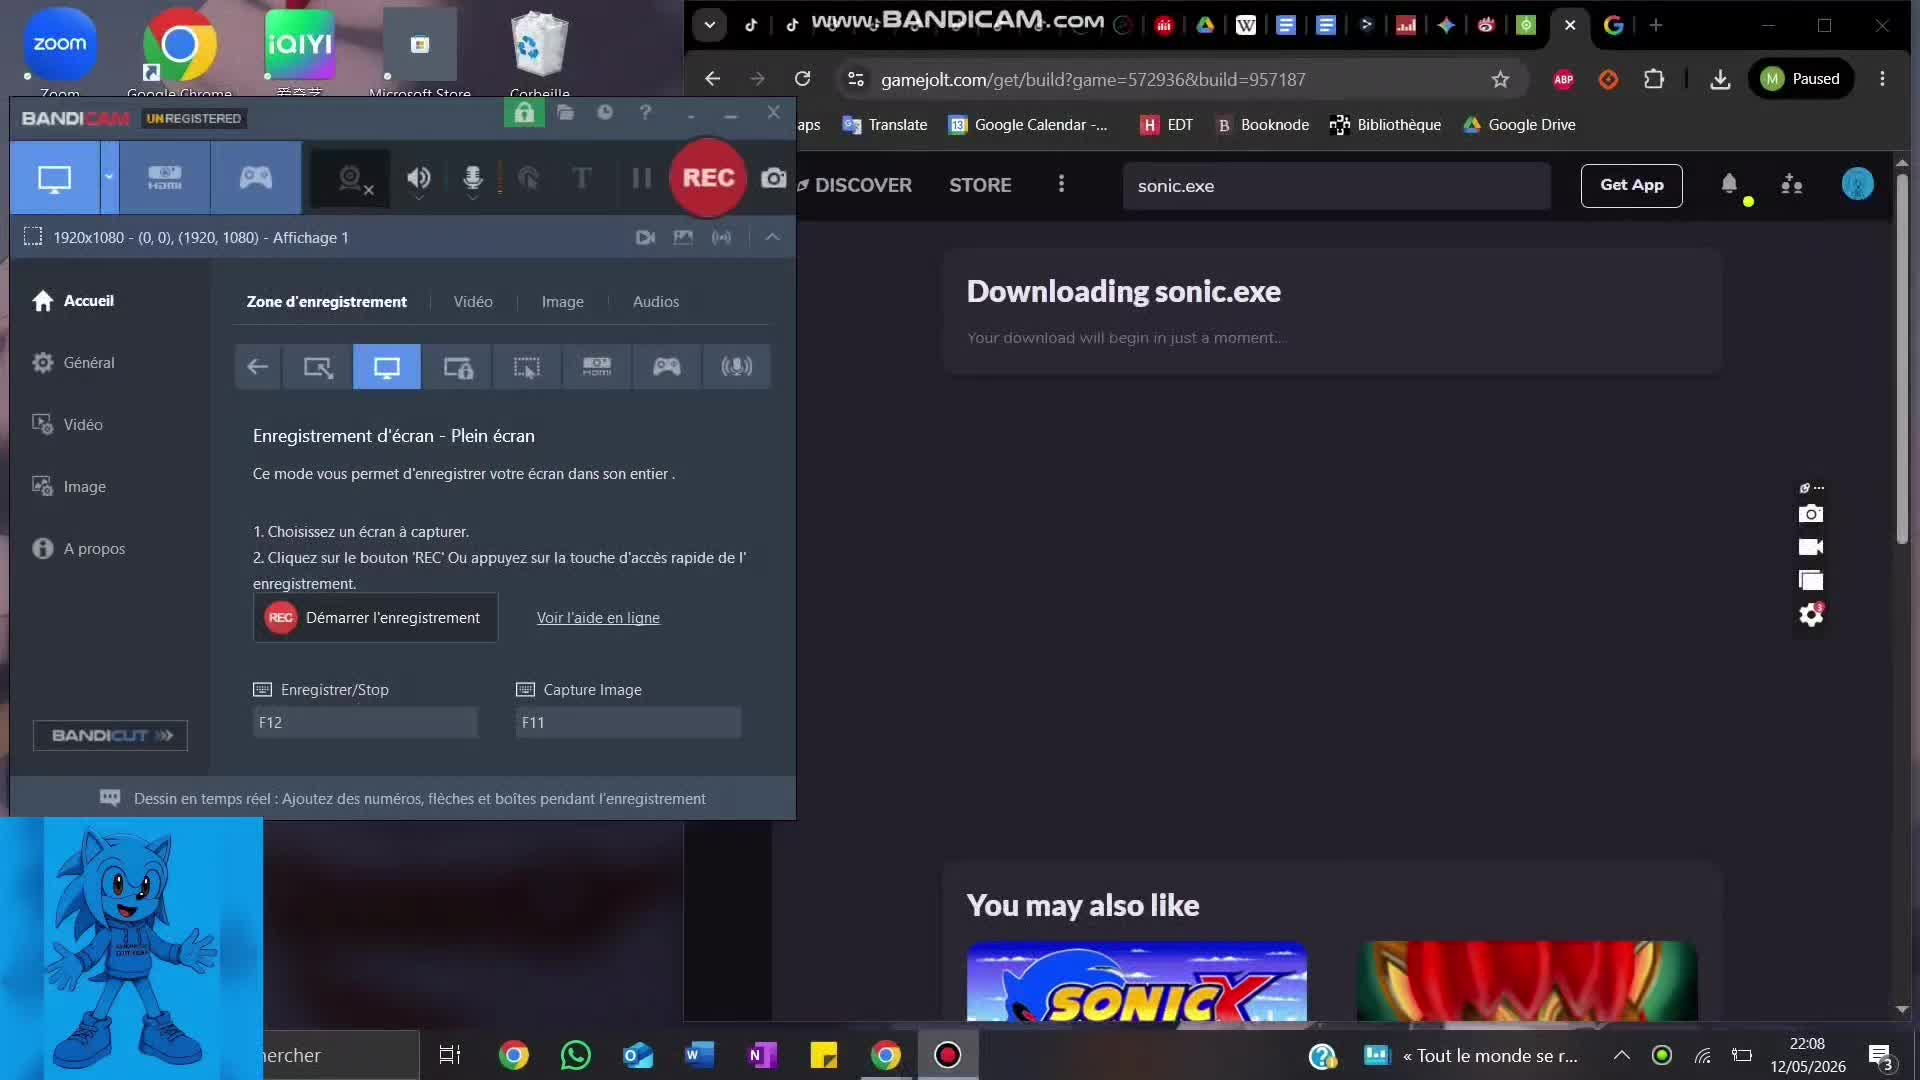Select game recording mode gamepad

[x=256, y=178]
